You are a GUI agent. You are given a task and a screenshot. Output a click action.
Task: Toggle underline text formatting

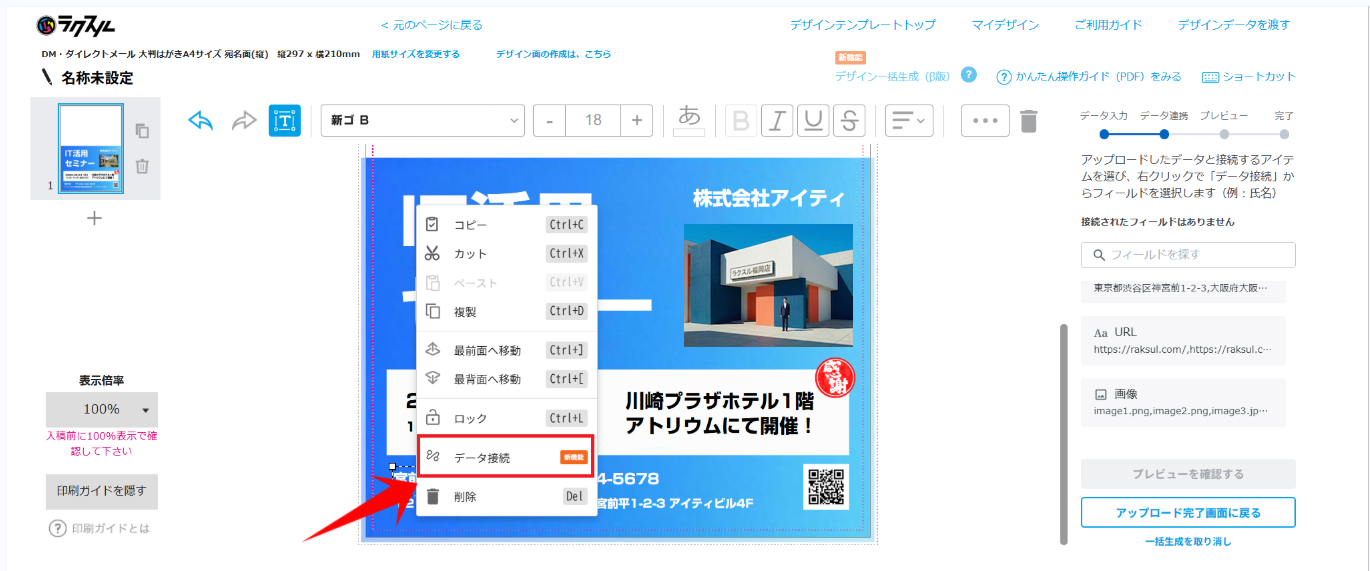coord(814,121)
